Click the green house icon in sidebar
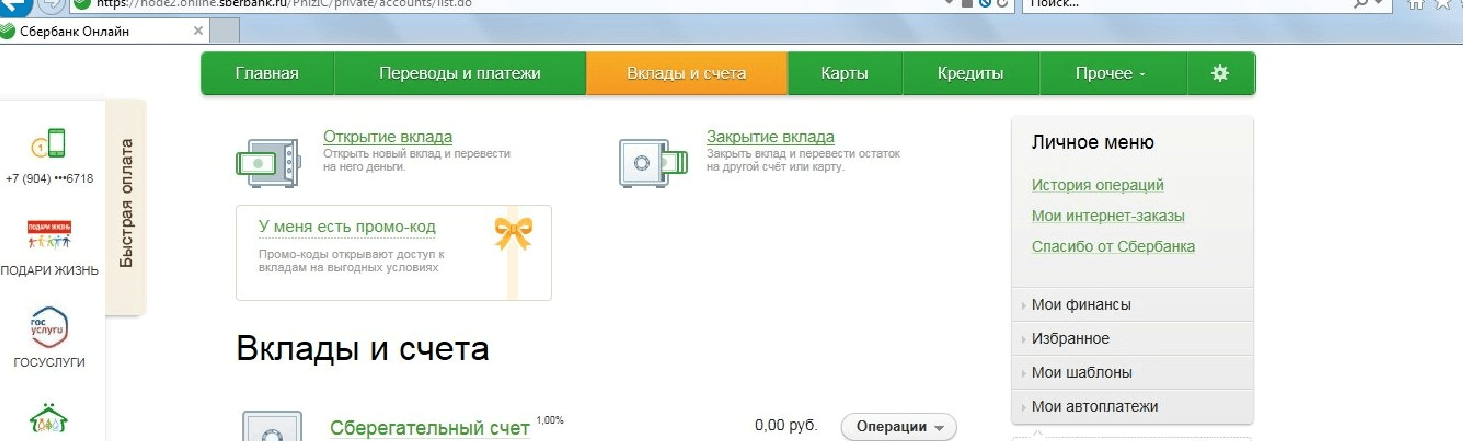The height and width of the screenshot is (441, 1463). click(49, 420)
